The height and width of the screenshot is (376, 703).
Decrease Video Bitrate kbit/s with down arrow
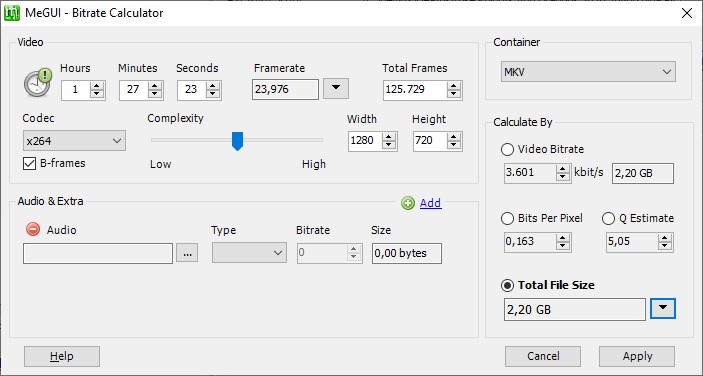(x=563, y=177)
